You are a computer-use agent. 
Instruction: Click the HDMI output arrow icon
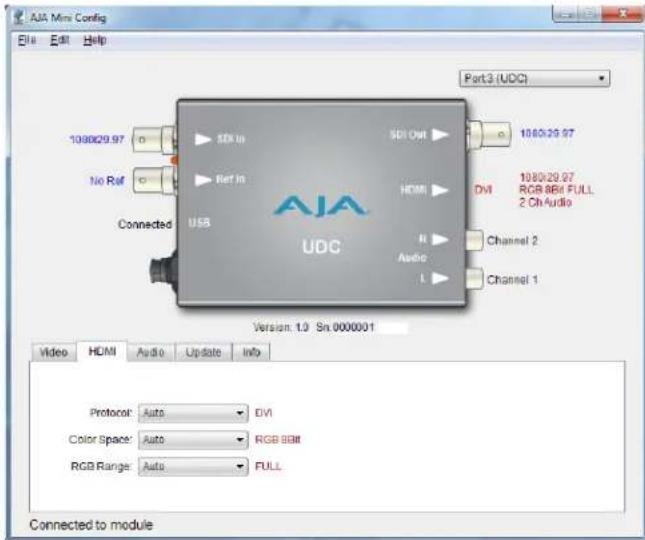tap(441, 190)
